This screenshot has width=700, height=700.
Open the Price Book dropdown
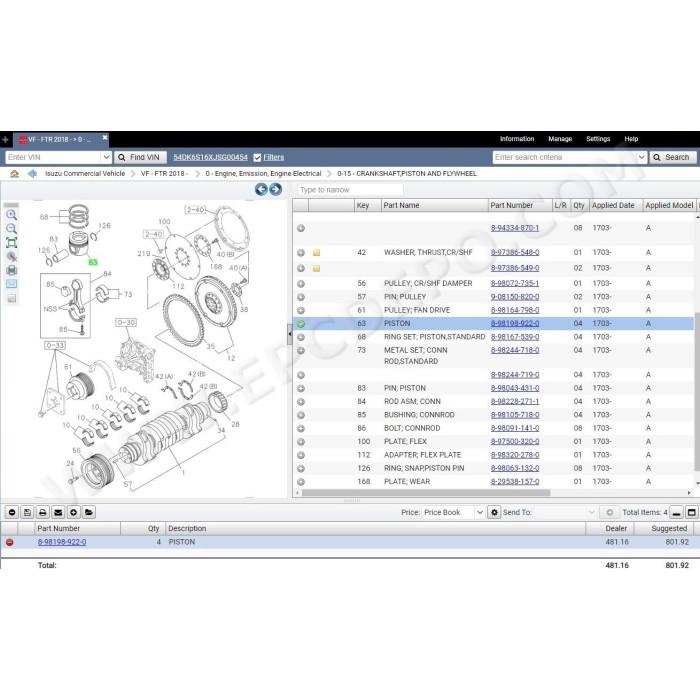coord(479,512)
